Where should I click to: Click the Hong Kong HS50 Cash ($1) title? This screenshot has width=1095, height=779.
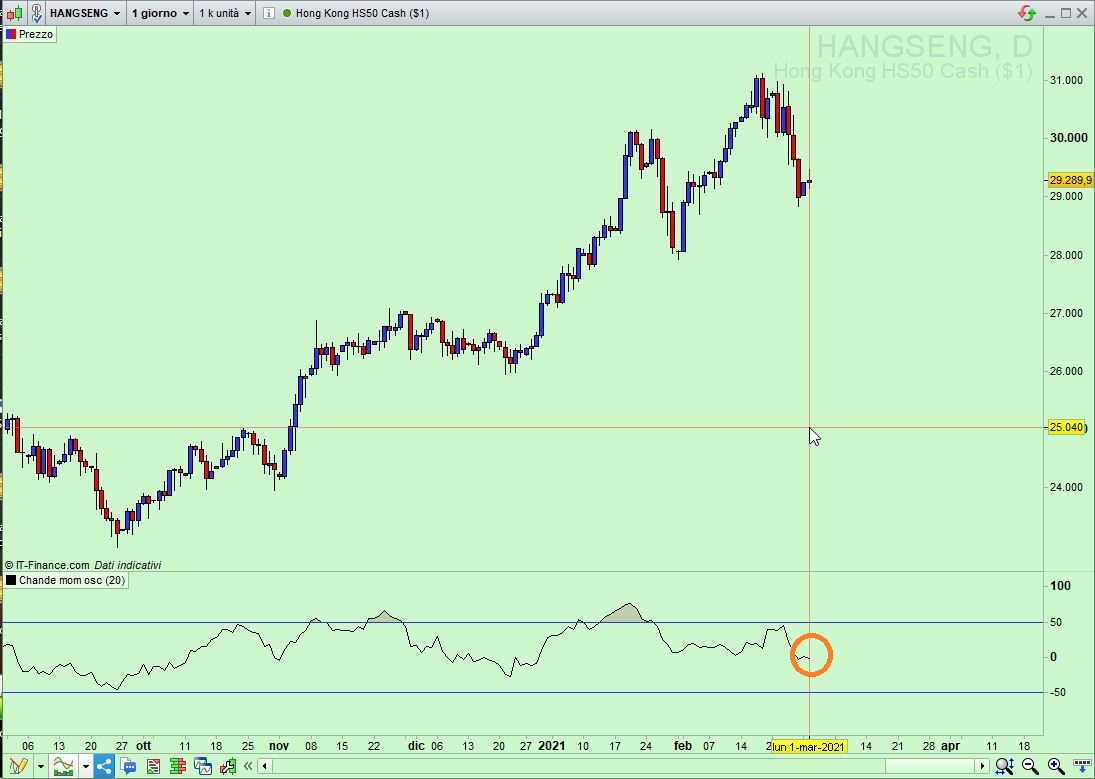362,13
